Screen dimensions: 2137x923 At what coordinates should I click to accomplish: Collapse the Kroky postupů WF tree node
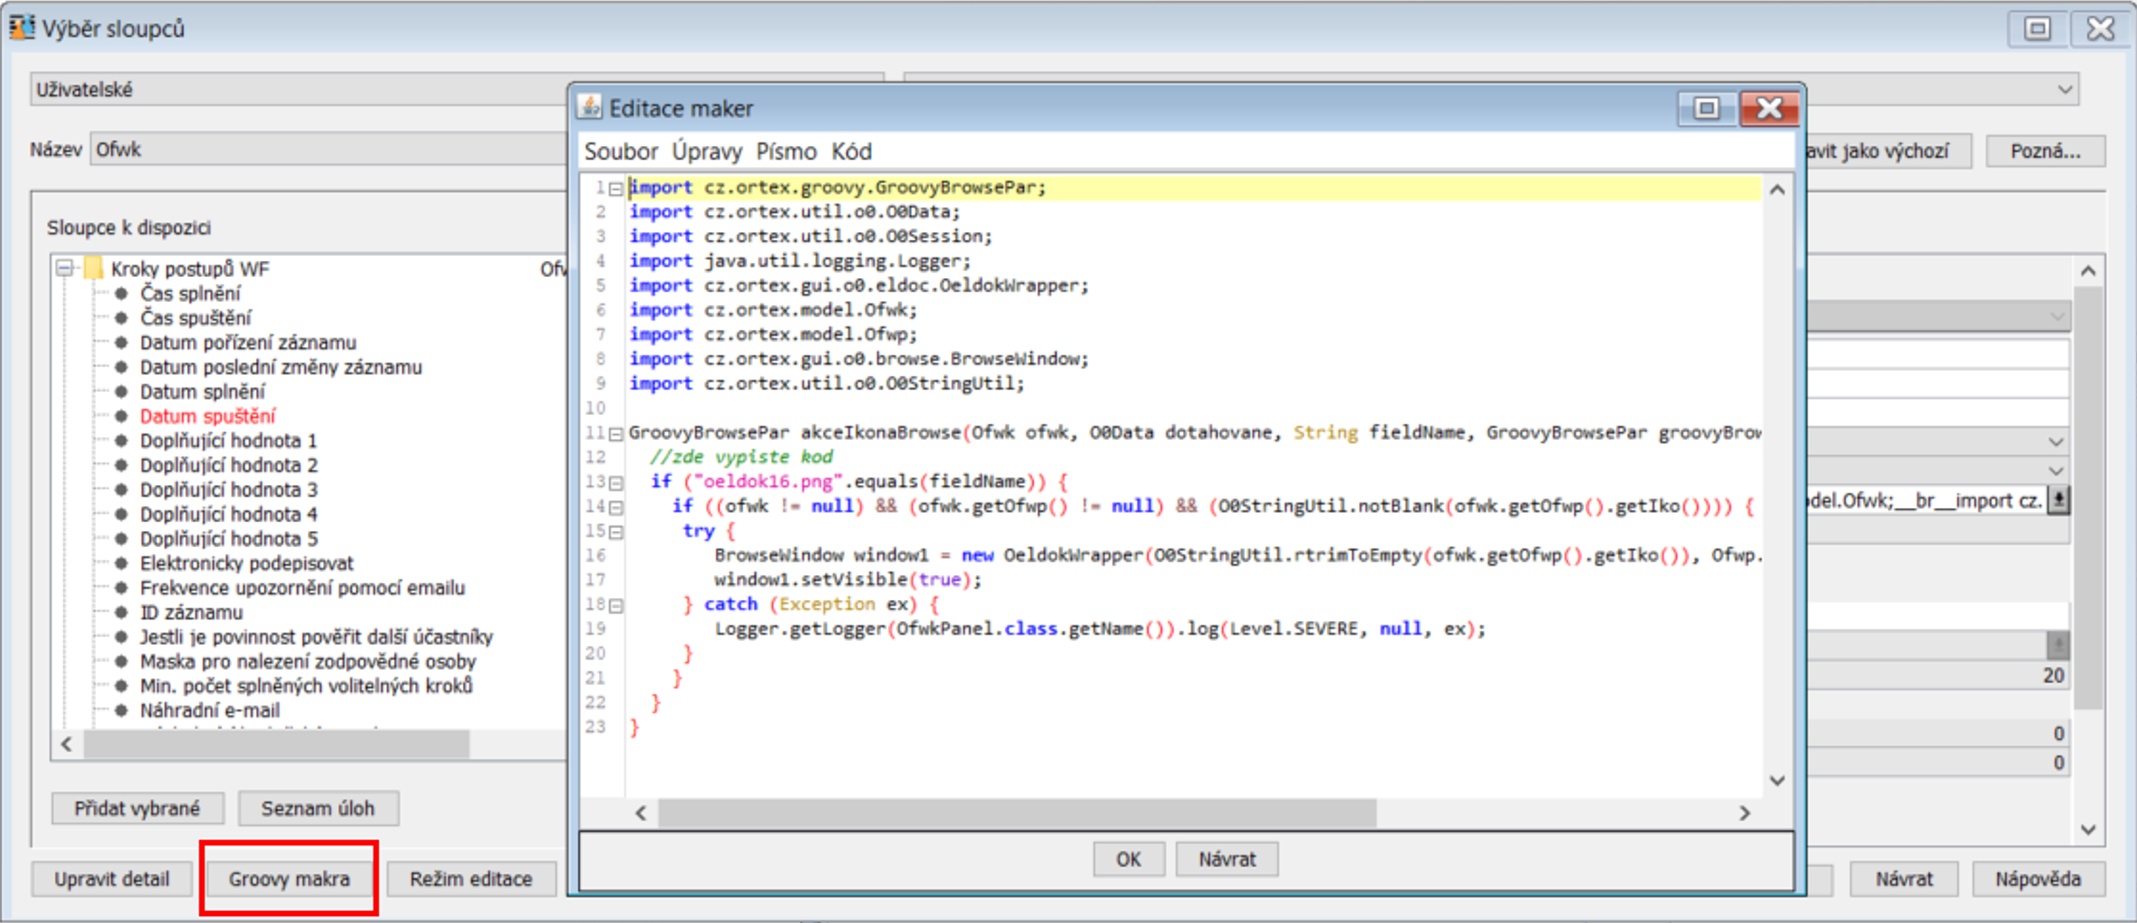pos(65,268)
